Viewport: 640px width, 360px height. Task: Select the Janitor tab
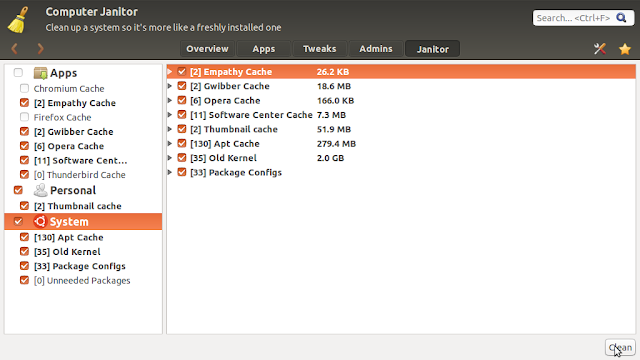(433, 49)
